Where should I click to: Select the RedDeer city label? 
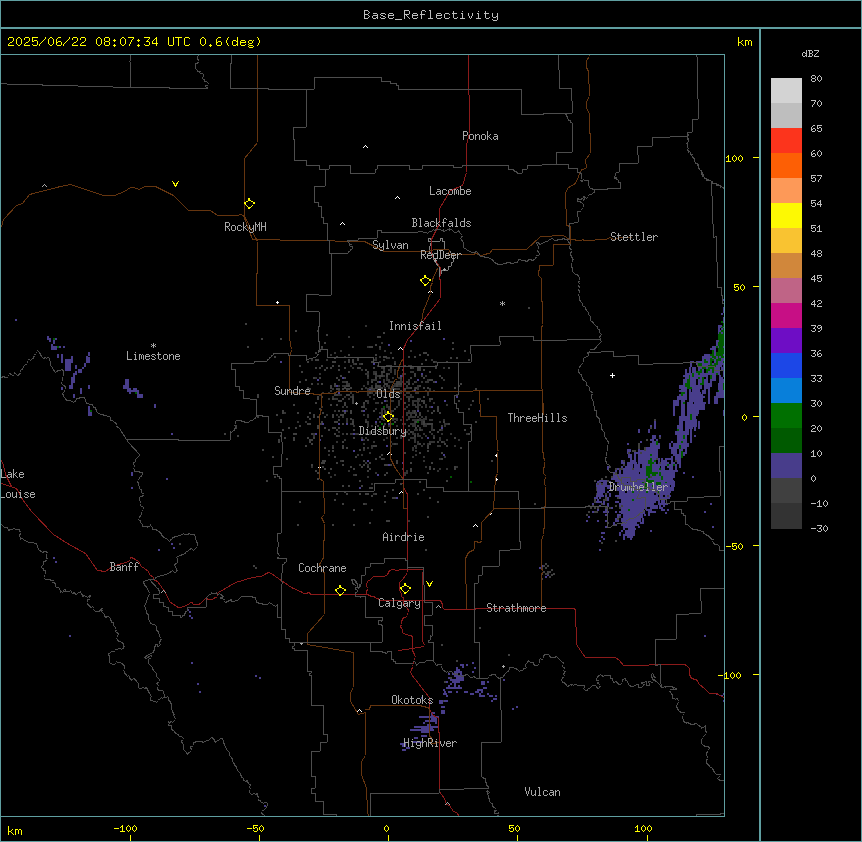point(440,255)
